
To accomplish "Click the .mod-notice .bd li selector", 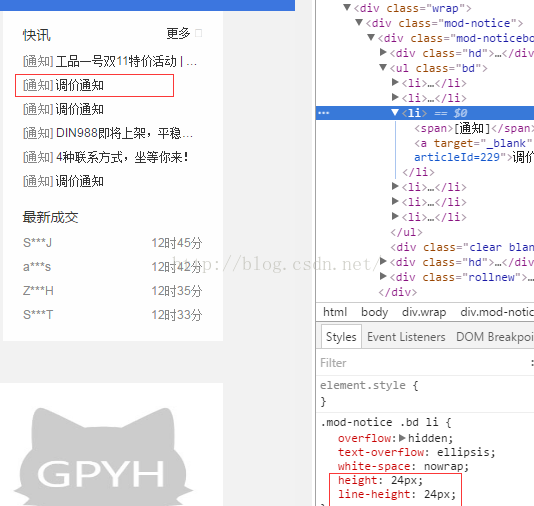I will pyautogui.click(x=379, y=422).
